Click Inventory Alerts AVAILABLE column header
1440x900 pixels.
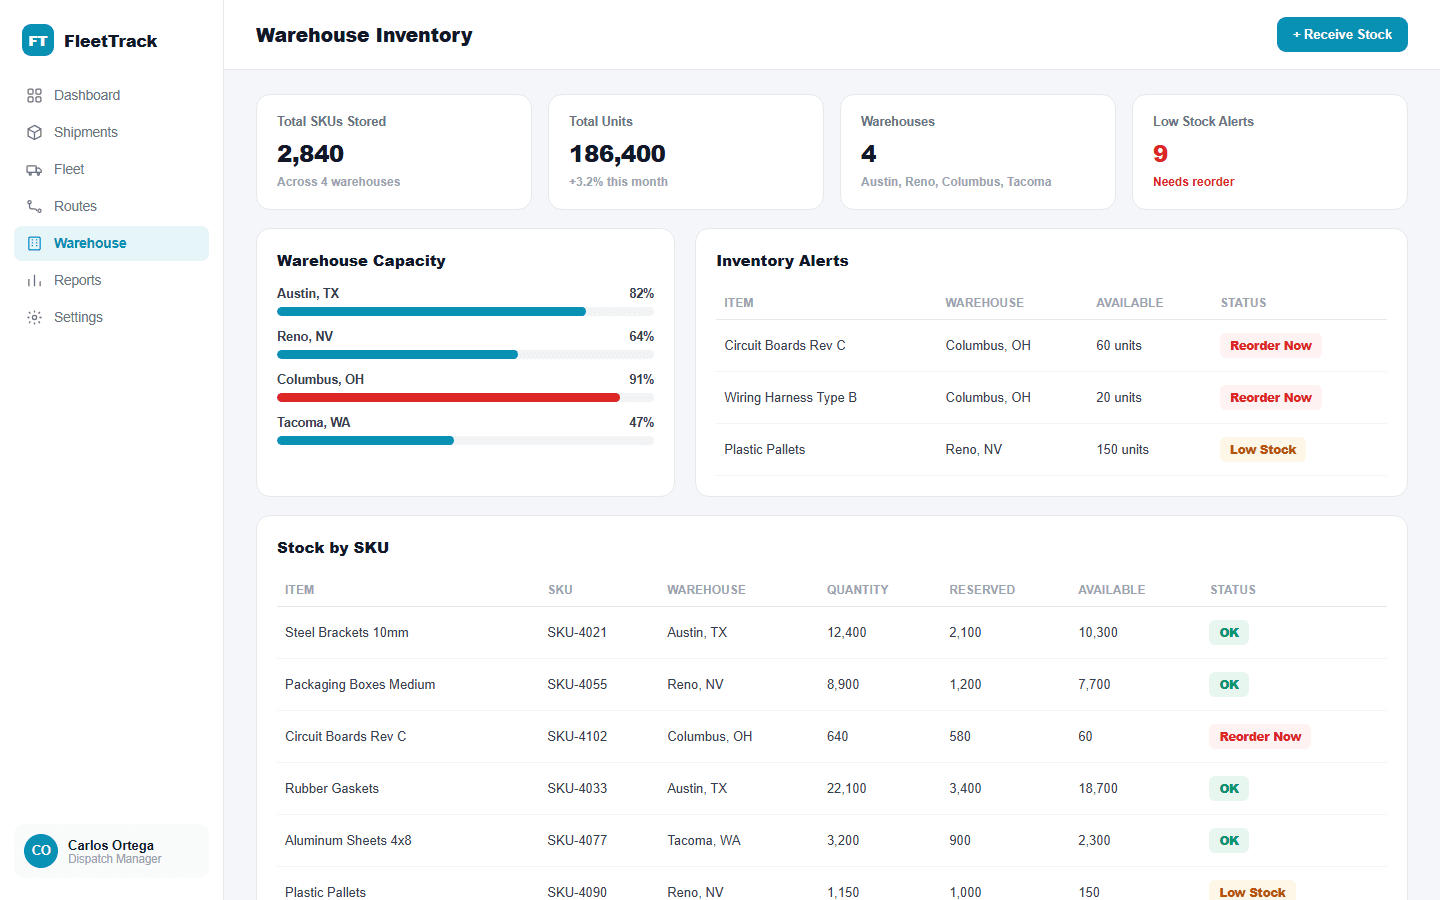pos(1129,303)
